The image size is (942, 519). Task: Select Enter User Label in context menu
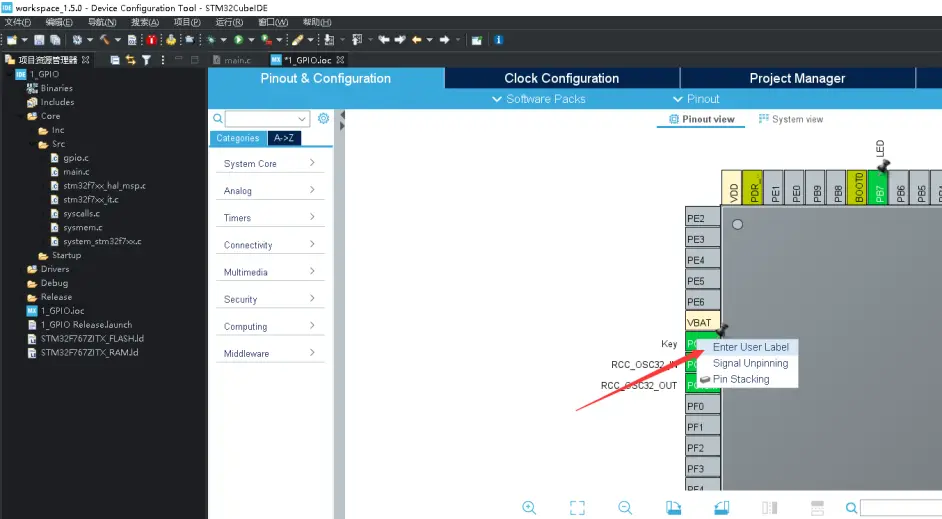750,347
